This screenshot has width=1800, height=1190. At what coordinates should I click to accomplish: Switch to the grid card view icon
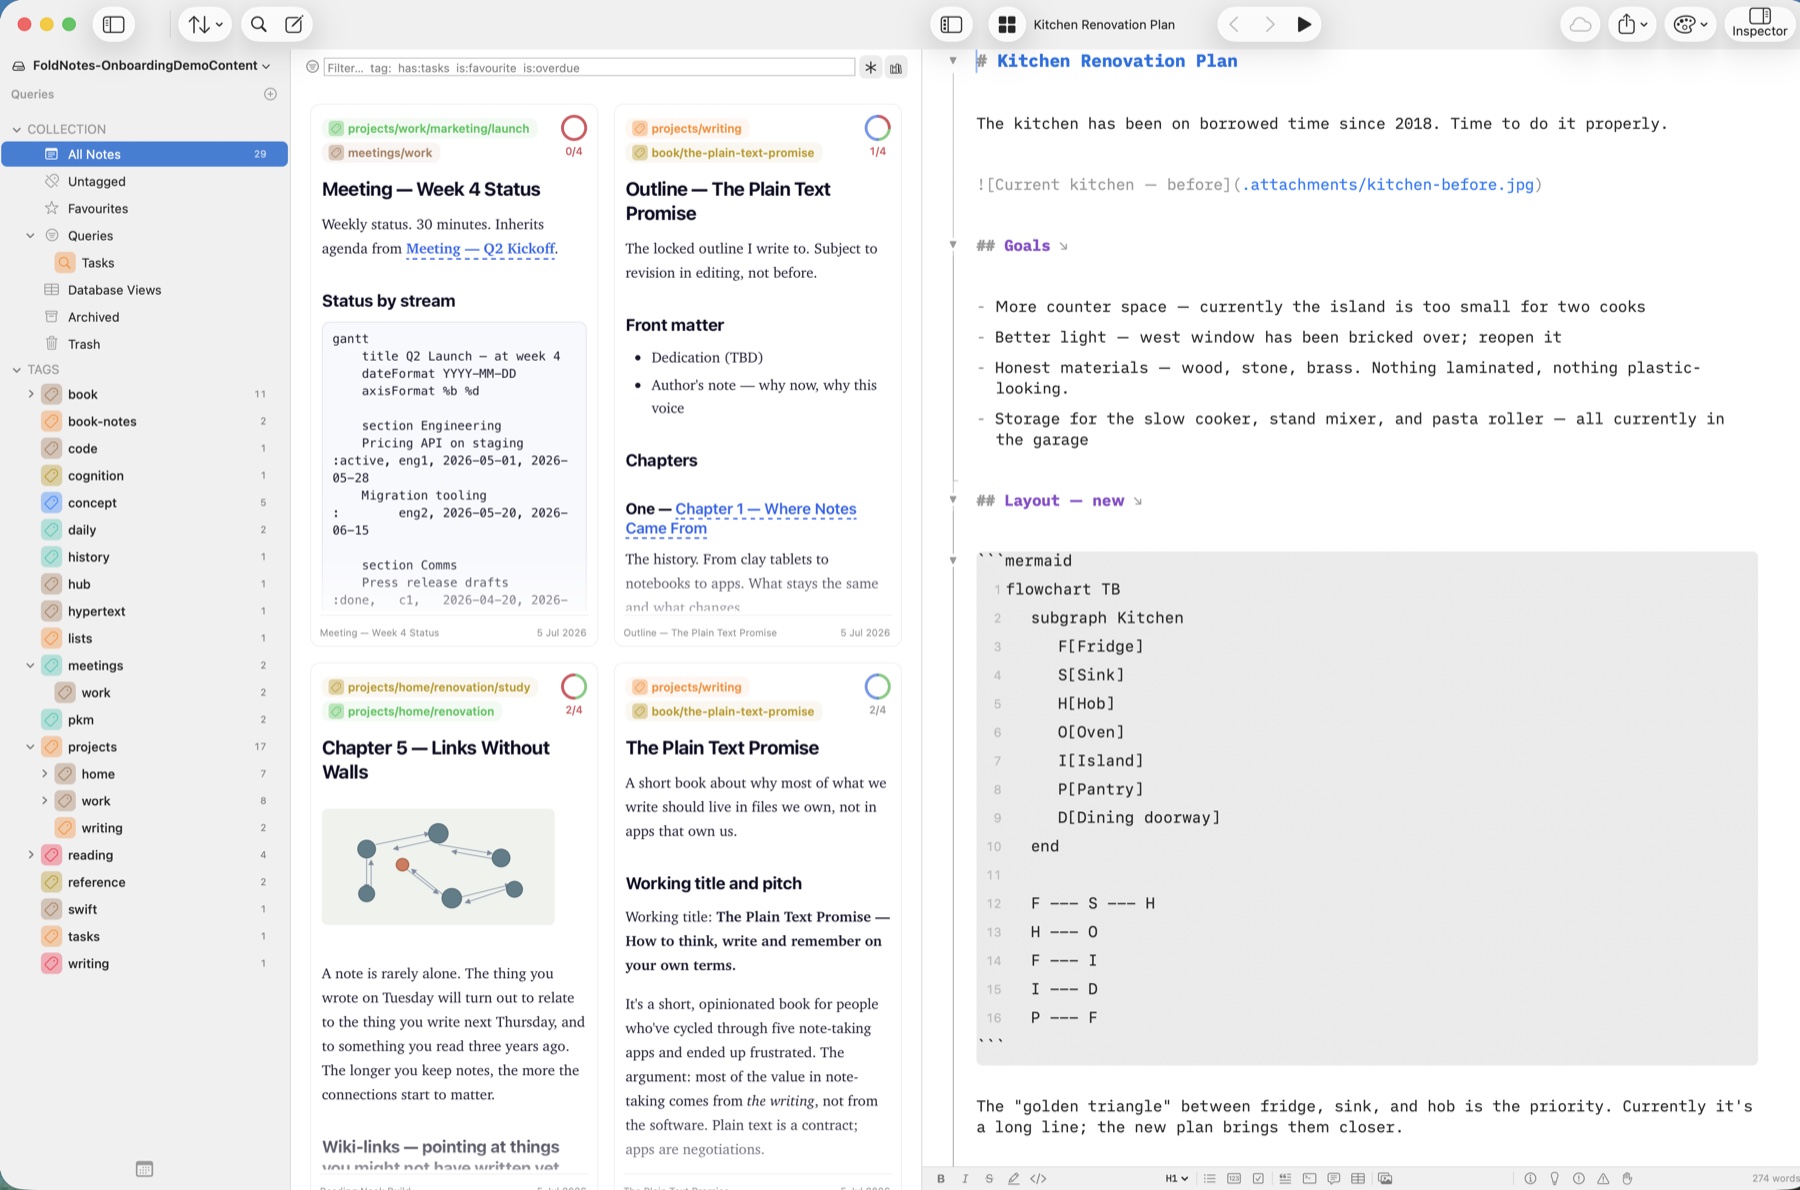[x=1007, y=25]
